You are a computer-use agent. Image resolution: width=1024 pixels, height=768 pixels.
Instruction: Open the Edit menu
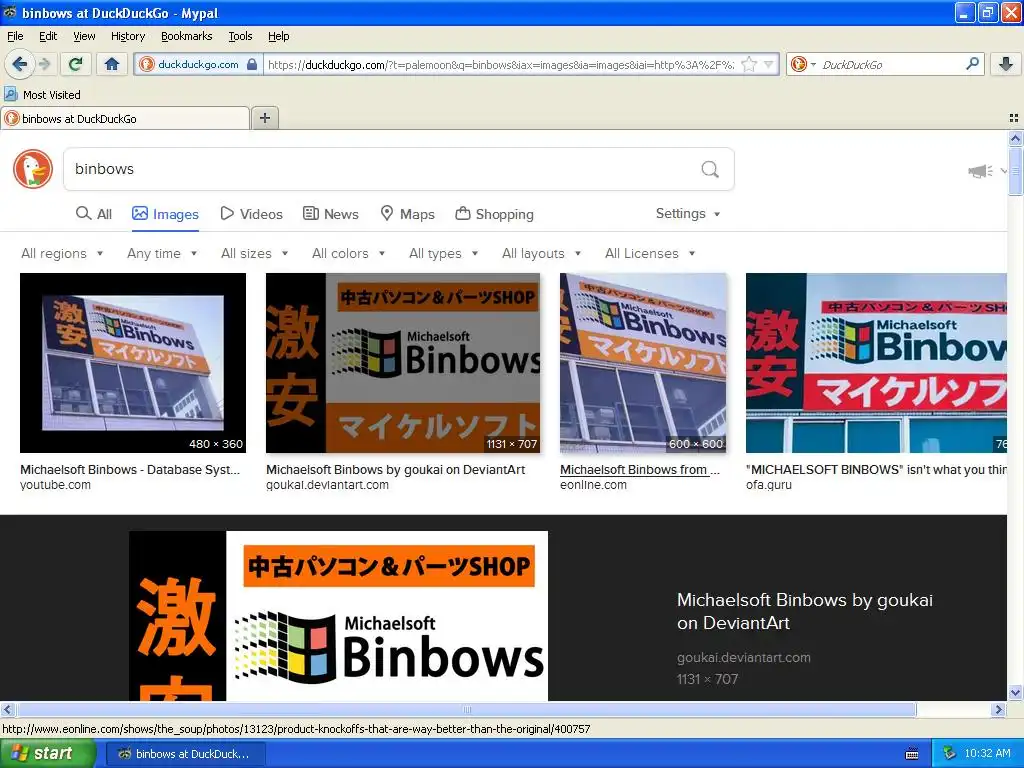(x=48, y=36)
